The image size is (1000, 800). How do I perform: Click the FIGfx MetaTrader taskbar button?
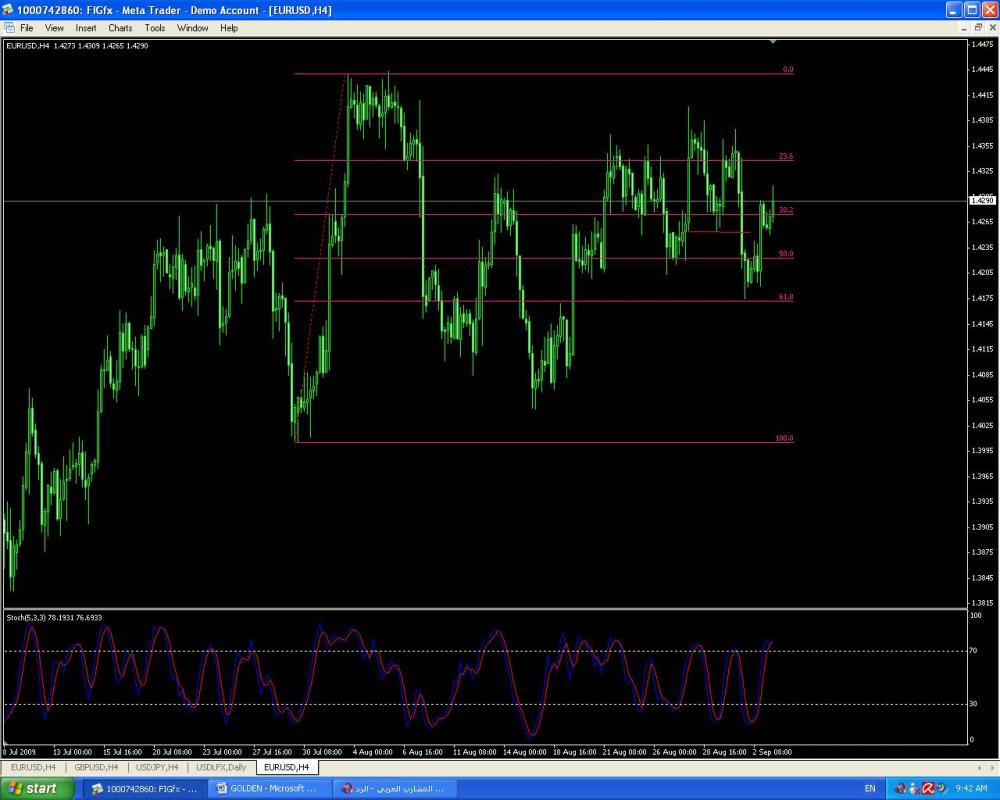[144, 789]
